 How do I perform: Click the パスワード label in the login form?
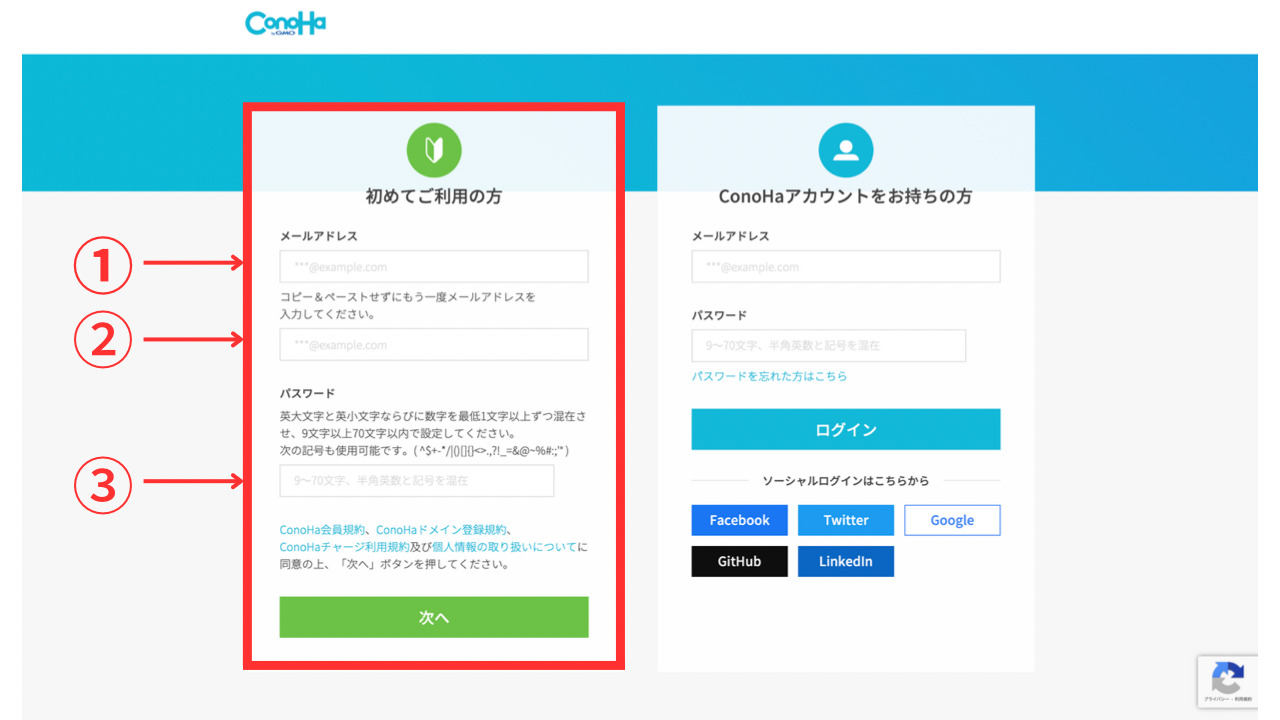pyautogui.click(x=719, y=315)
